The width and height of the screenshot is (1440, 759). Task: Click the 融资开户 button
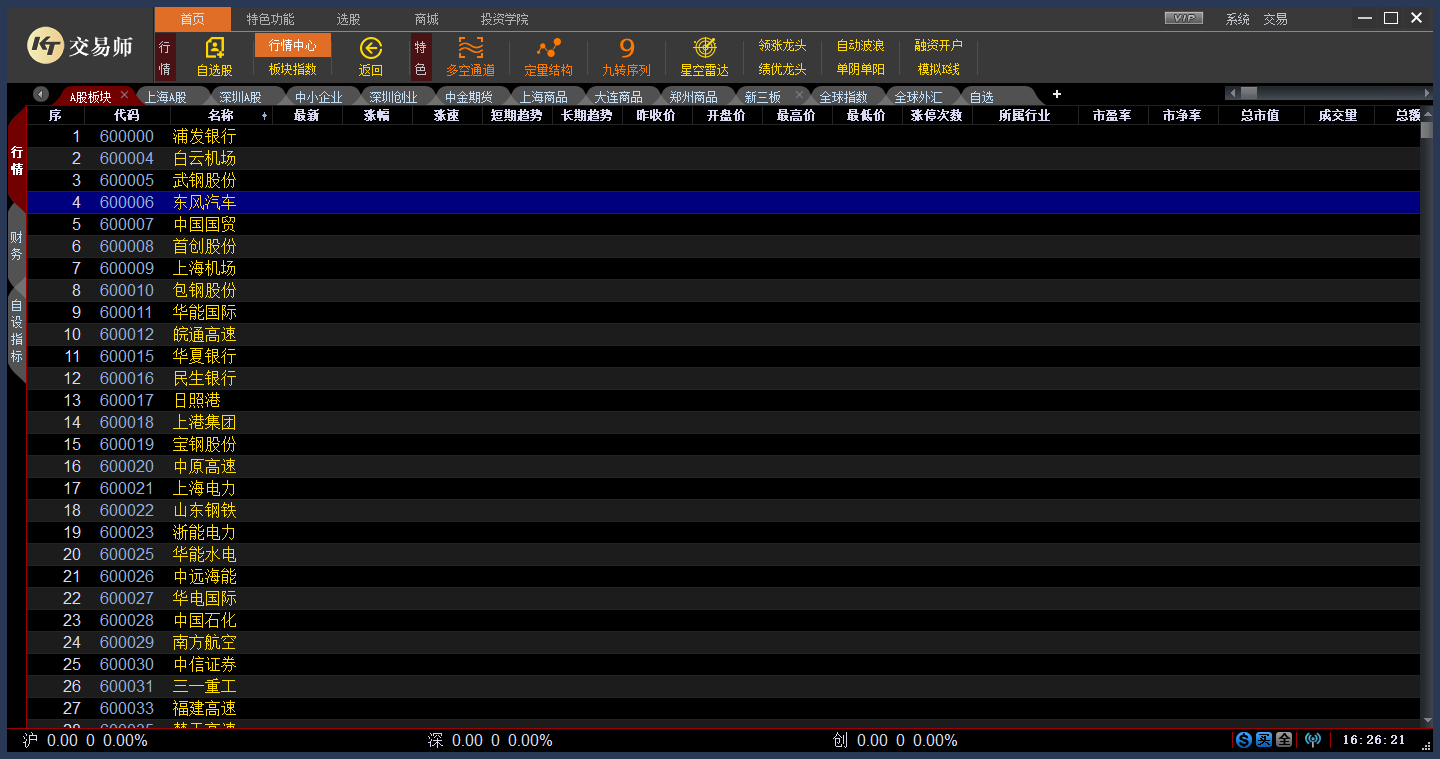point(938,45)
